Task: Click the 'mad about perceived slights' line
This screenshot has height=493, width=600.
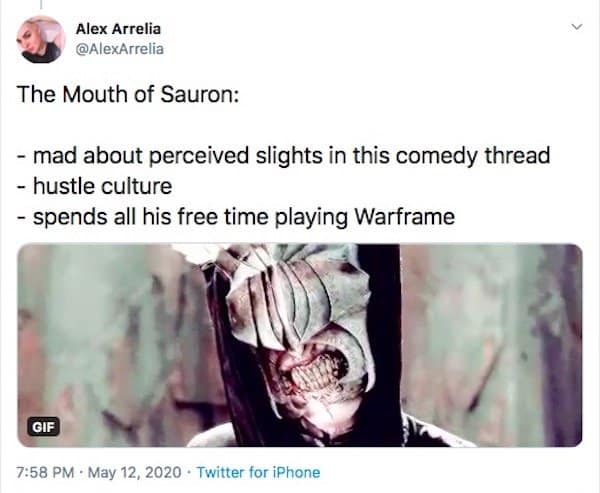Action: (x=284, y=155)
